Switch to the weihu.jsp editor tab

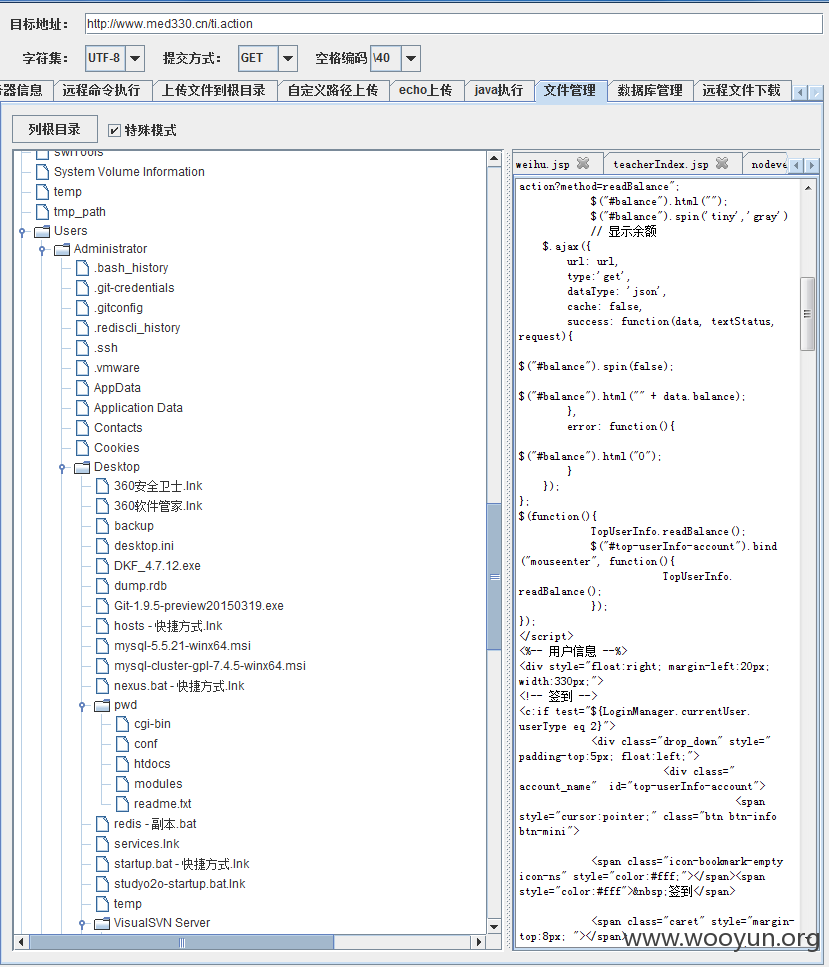(543, 164)
